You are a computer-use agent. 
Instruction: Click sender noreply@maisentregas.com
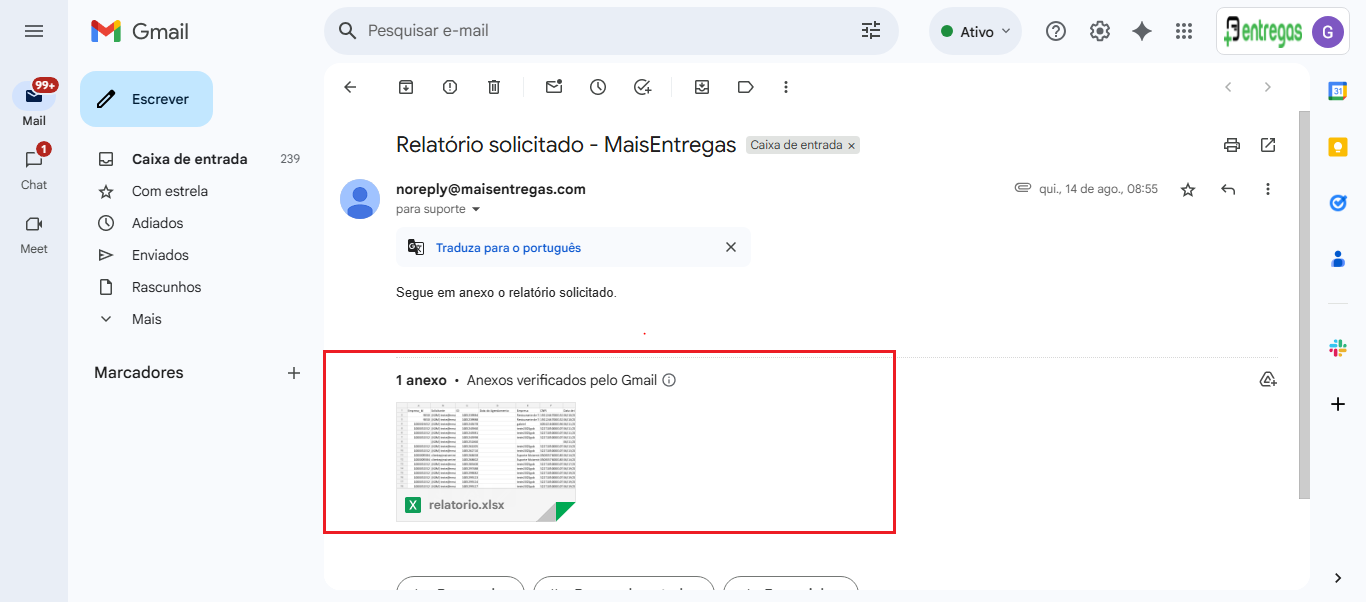pyautogui.click(x=491, y=189)
